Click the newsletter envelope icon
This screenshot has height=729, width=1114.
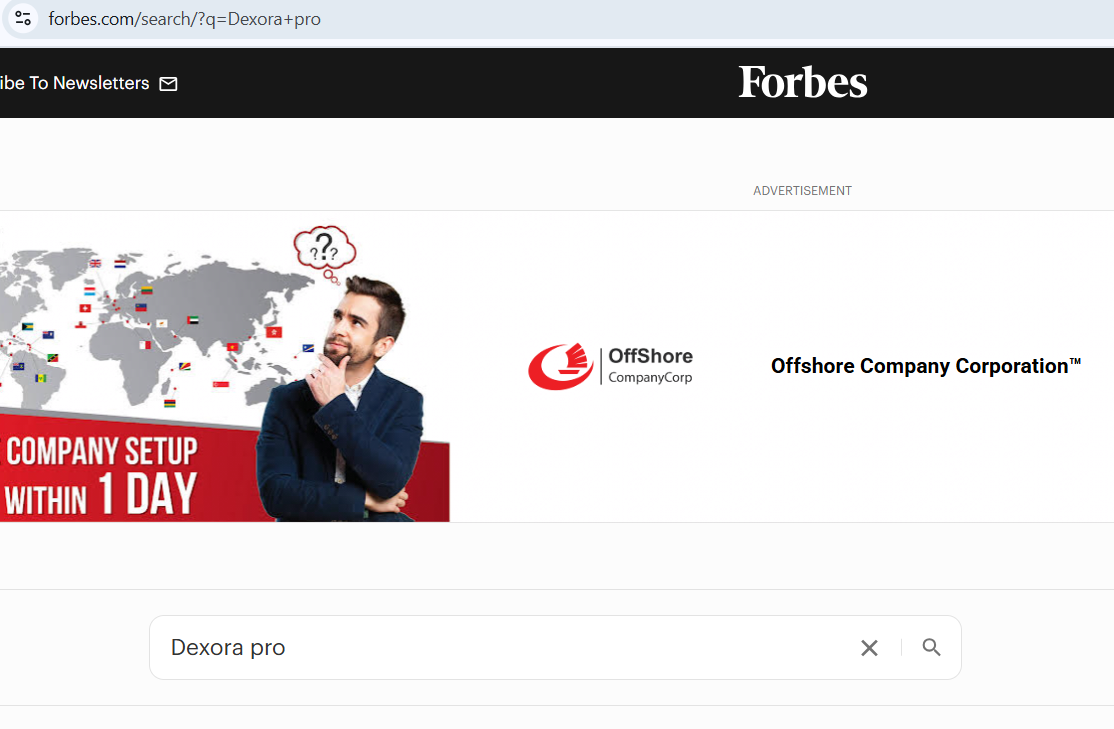click(x=168, y=84)
